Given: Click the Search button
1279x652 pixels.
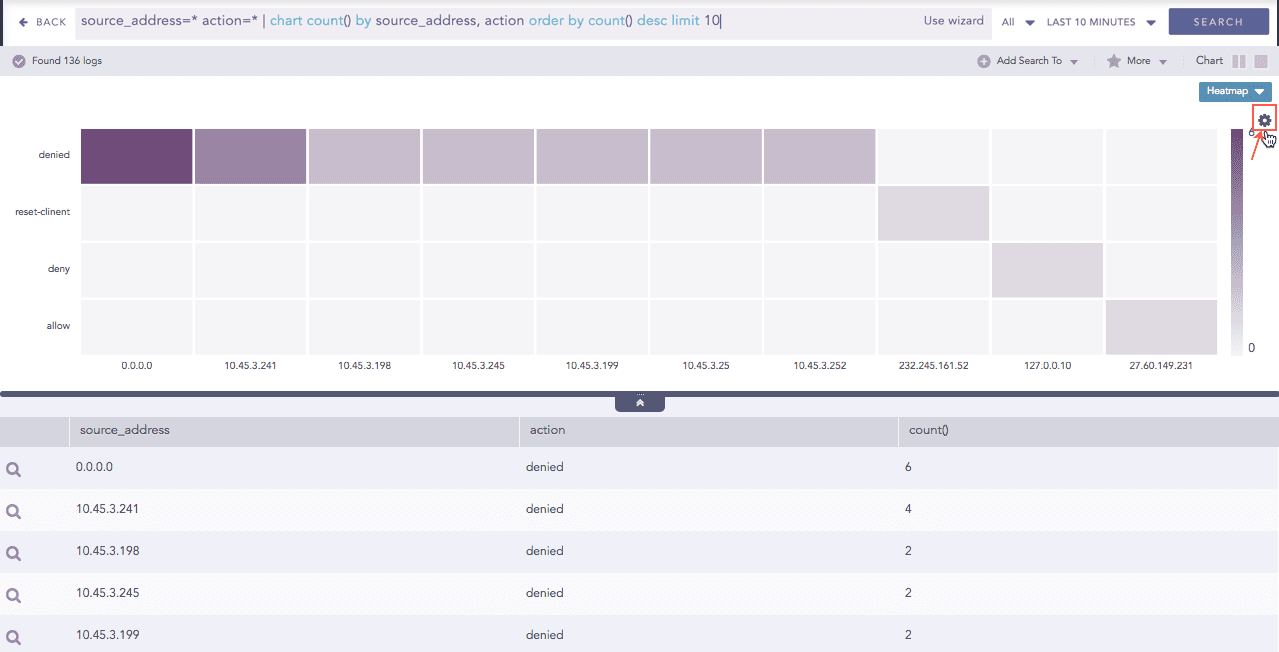Looking at the screenshot, I should (x=1217, y=22).
